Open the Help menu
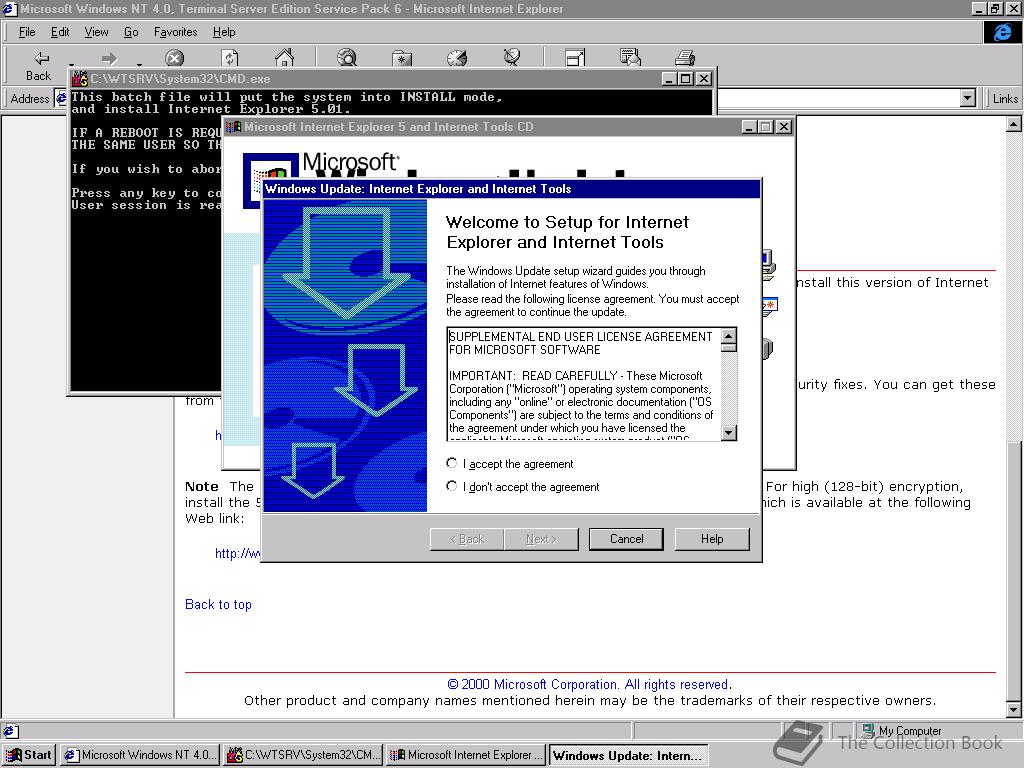Viewport: 1024px width, 768px height. 224,32
